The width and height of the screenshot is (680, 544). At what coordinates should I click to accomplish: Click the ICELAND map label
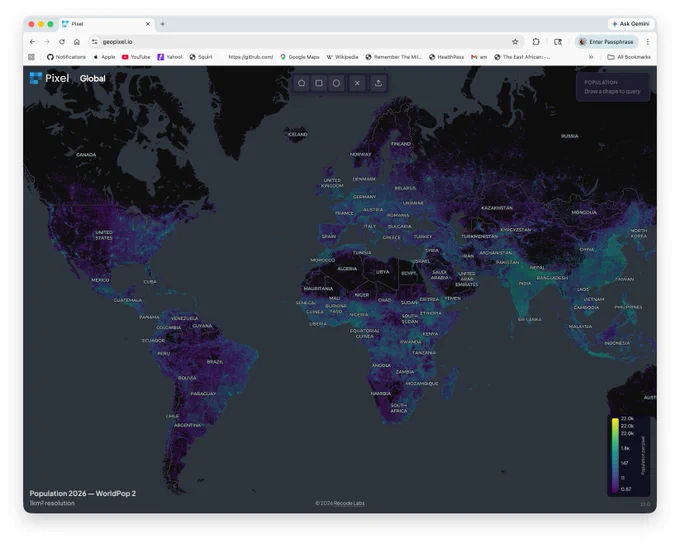pos(298,134)
